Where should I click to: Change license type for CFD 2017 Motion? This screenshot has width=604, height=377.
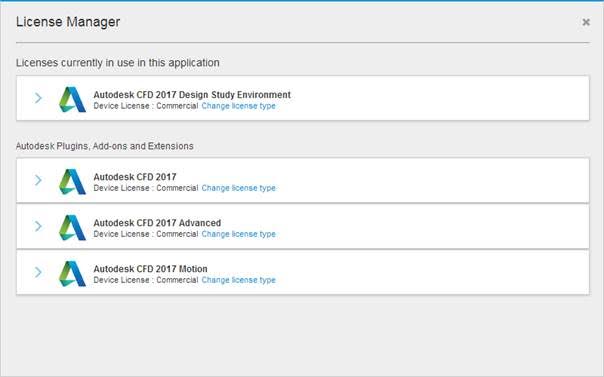238,280
